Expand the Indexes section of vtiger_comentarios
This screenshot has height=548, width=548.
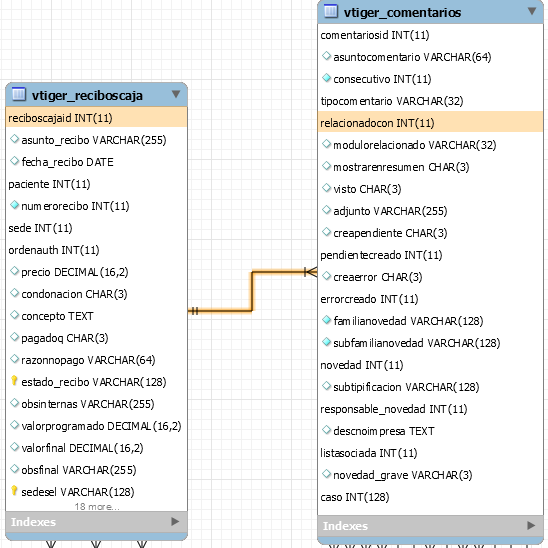click(x=531, y=525)
